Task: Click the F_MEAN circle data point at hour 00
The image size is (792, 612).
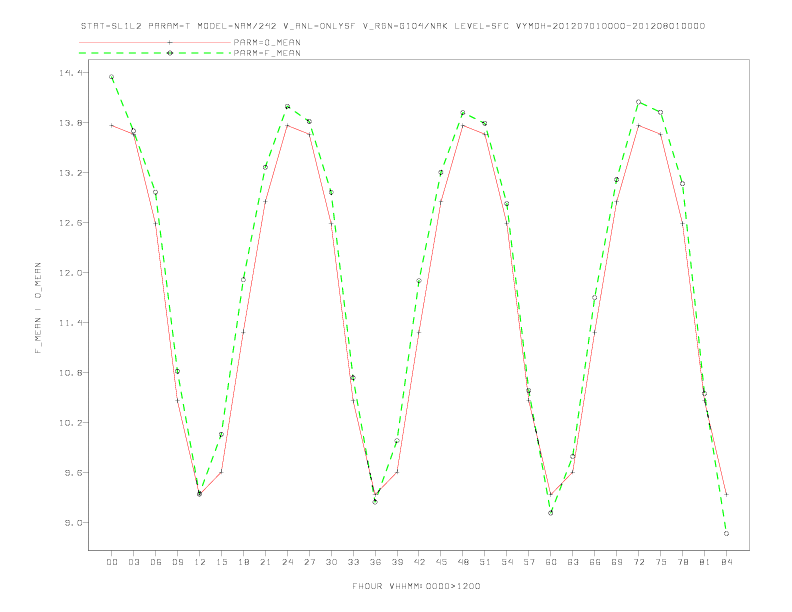Action: coord(112,77)
